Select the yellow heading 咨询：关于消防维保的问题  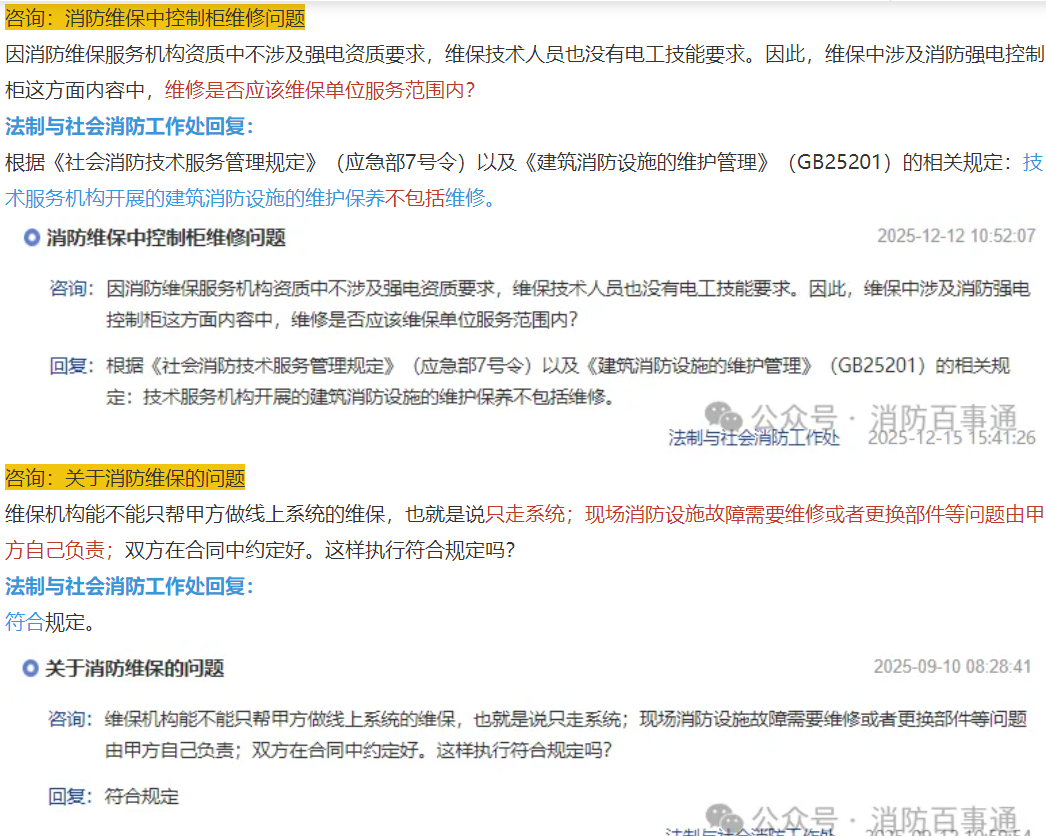coord(125,477)
